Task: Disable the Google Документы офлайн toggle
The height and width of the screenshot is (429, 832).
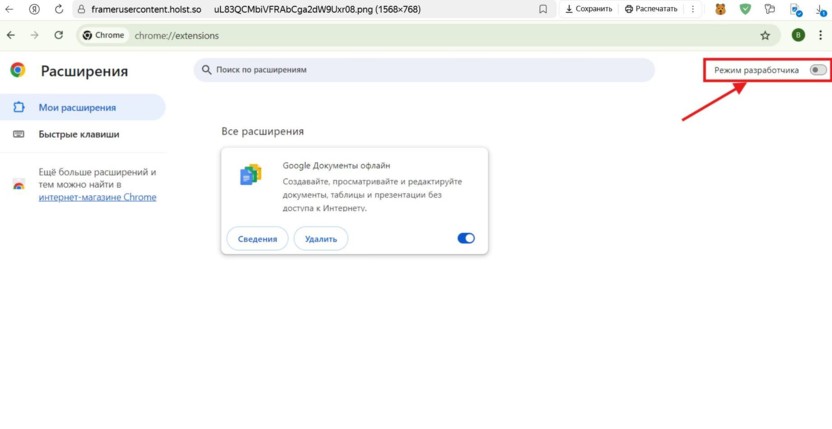Action: pos(466,238)
